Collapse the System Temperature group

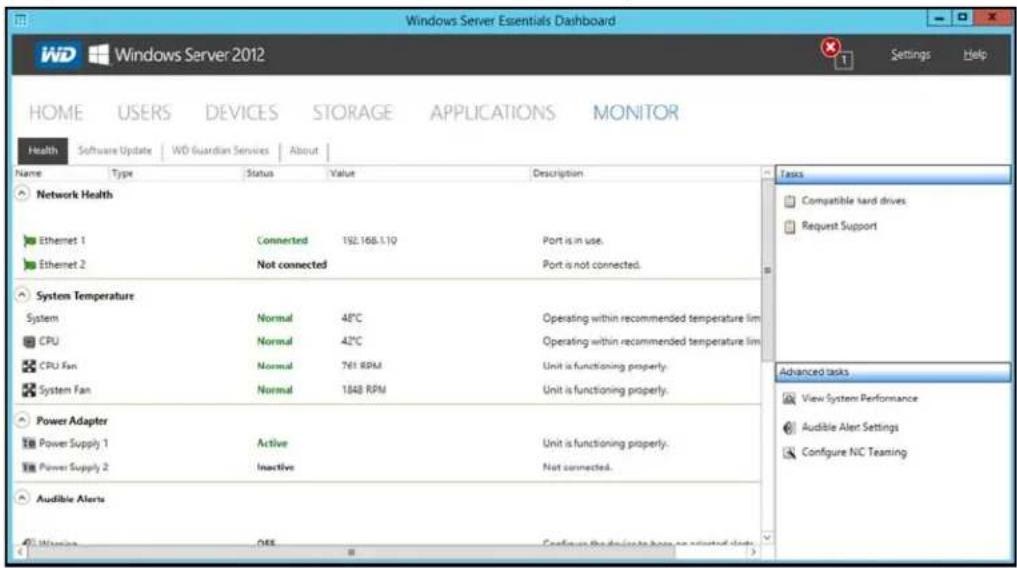22,295
